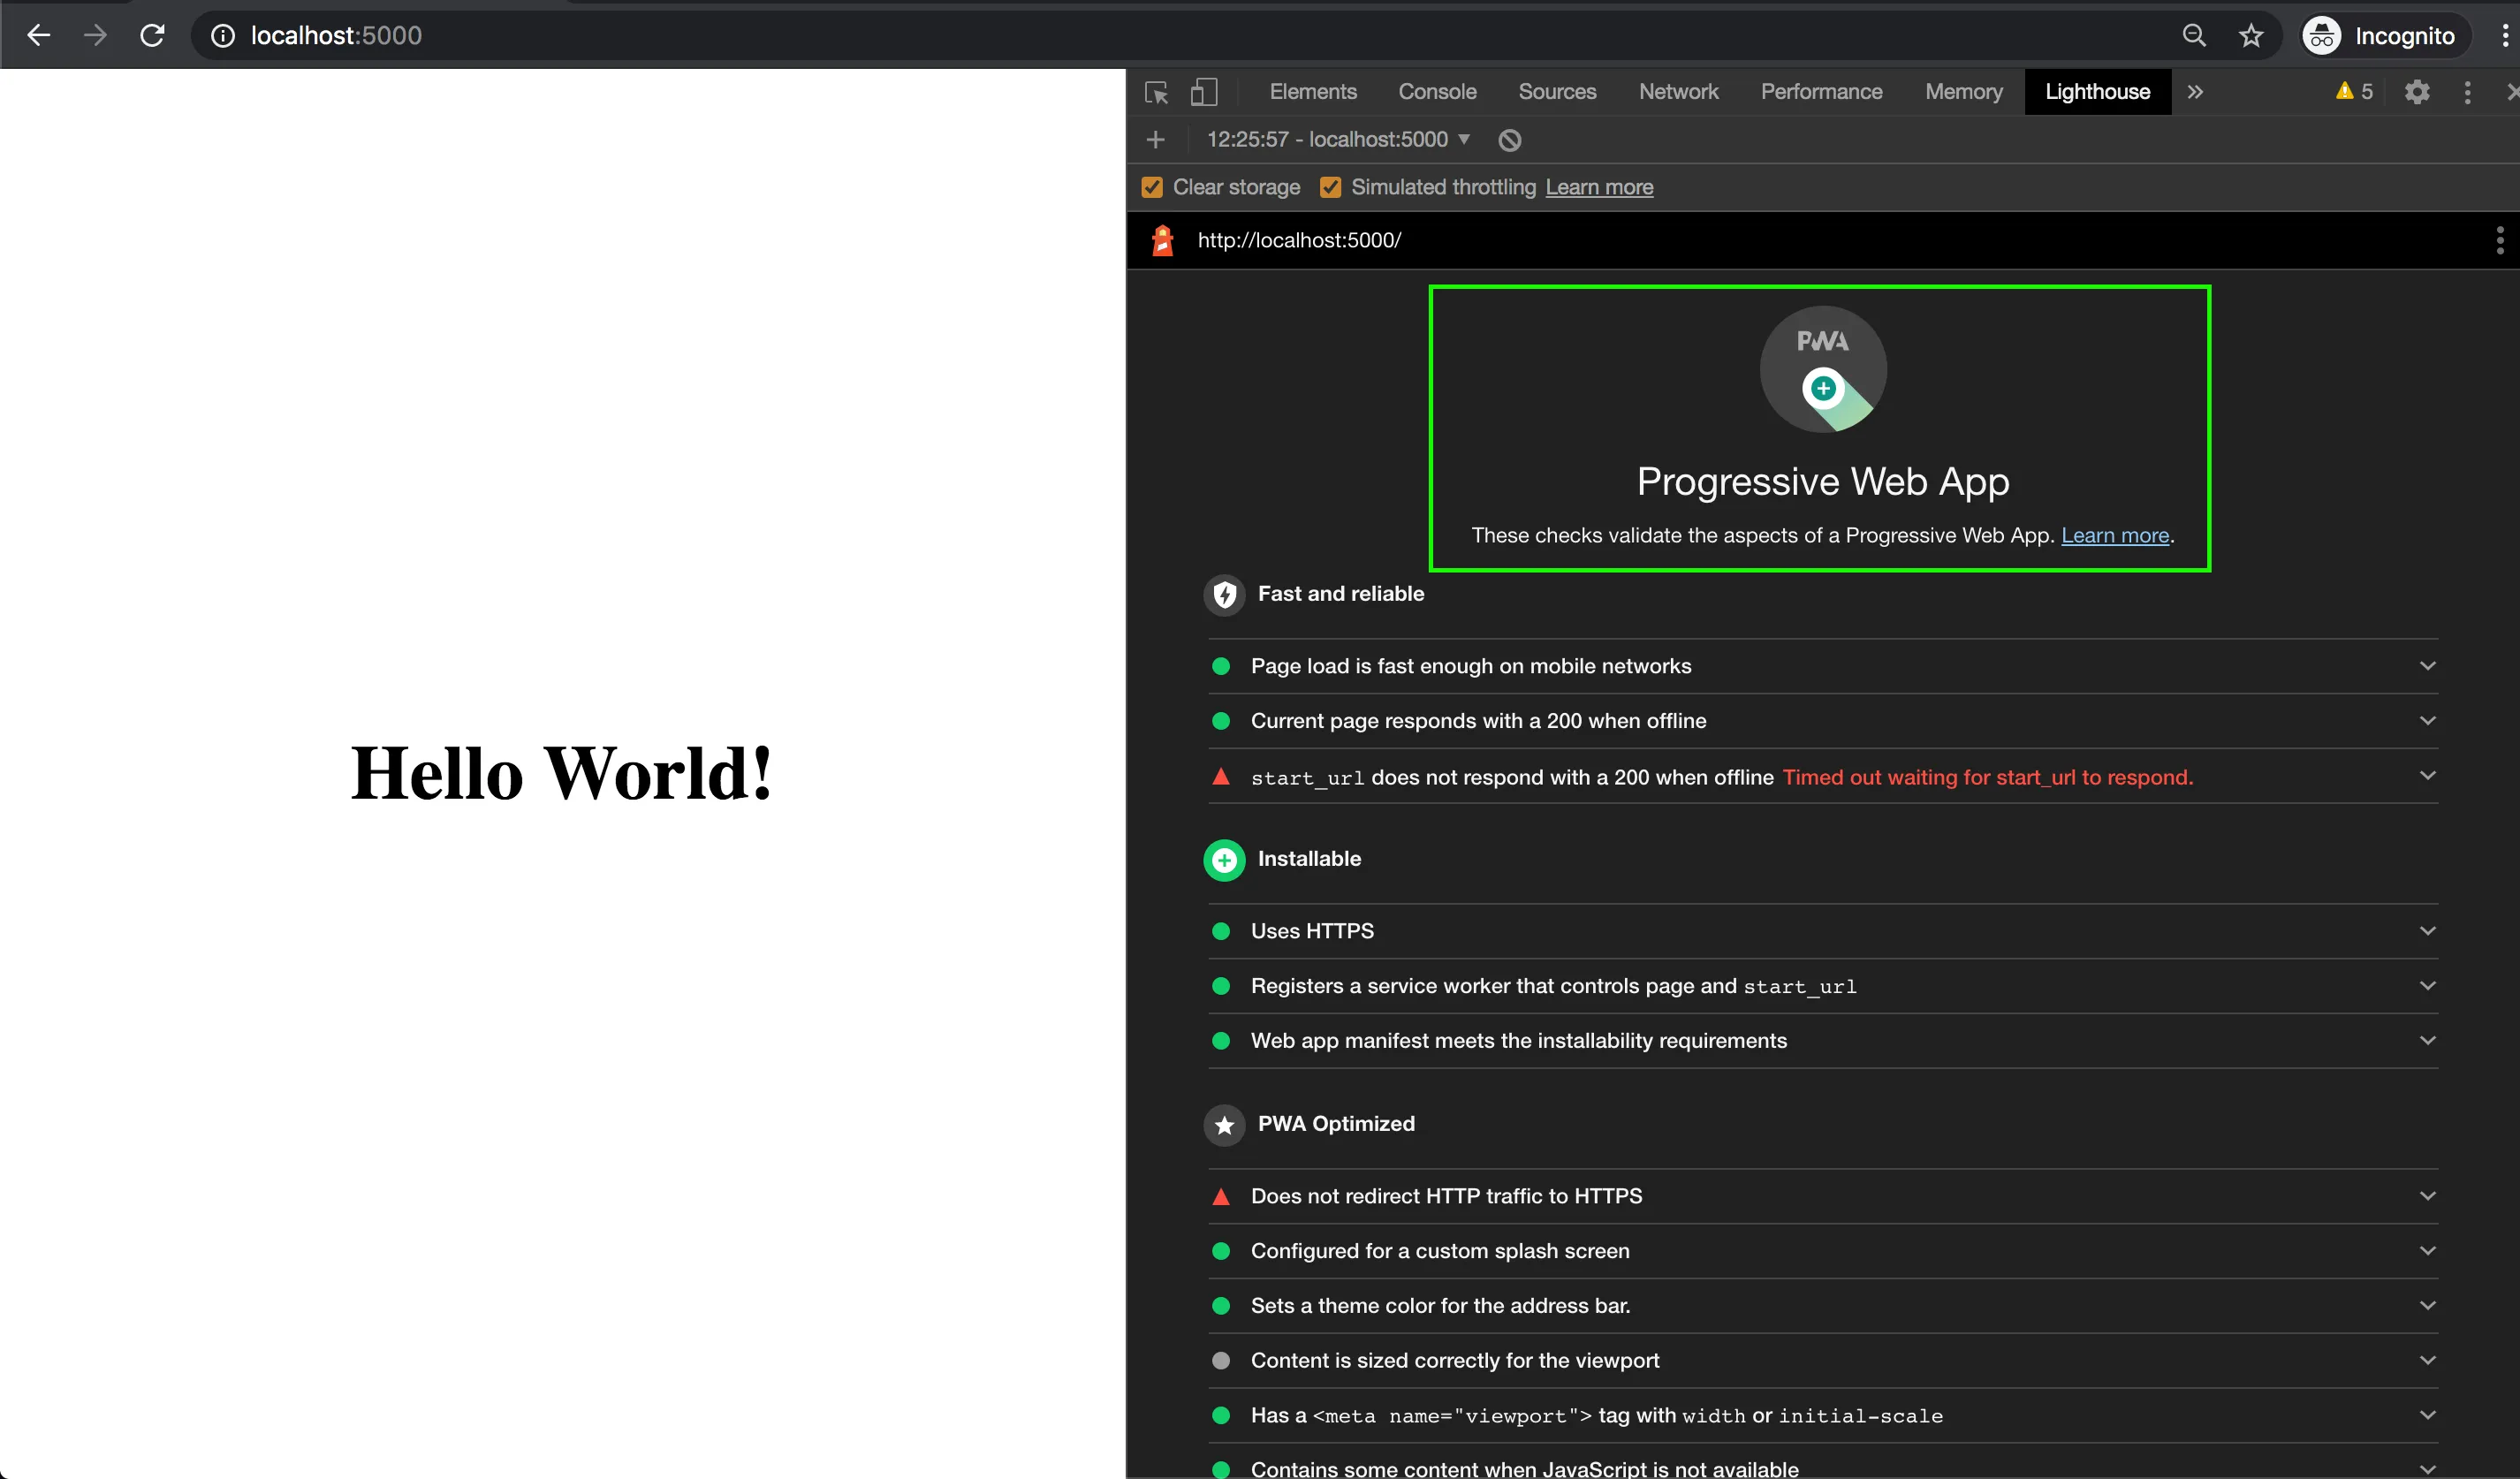This screenshot has height=1479, width=2520.
Task: Open DevTools settings gear
Action: (2417, 92)
